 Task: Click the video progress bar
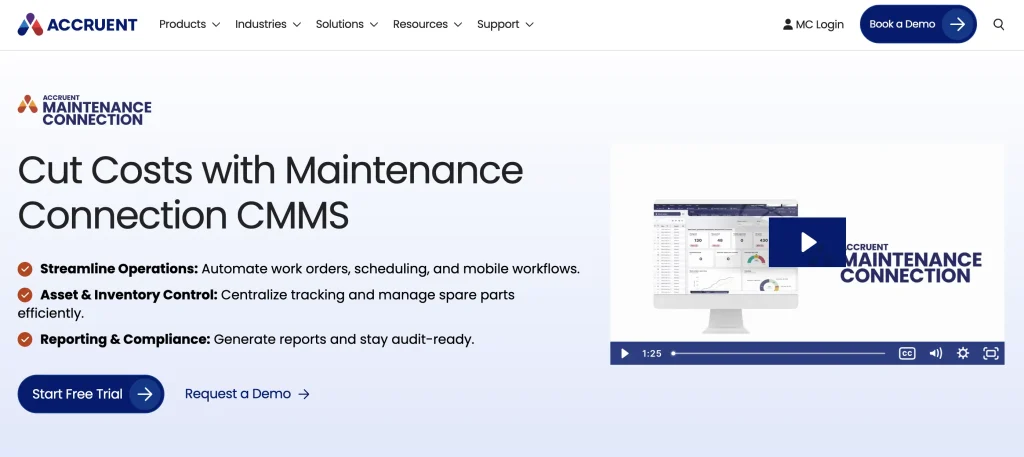click(x=778, y=353)
